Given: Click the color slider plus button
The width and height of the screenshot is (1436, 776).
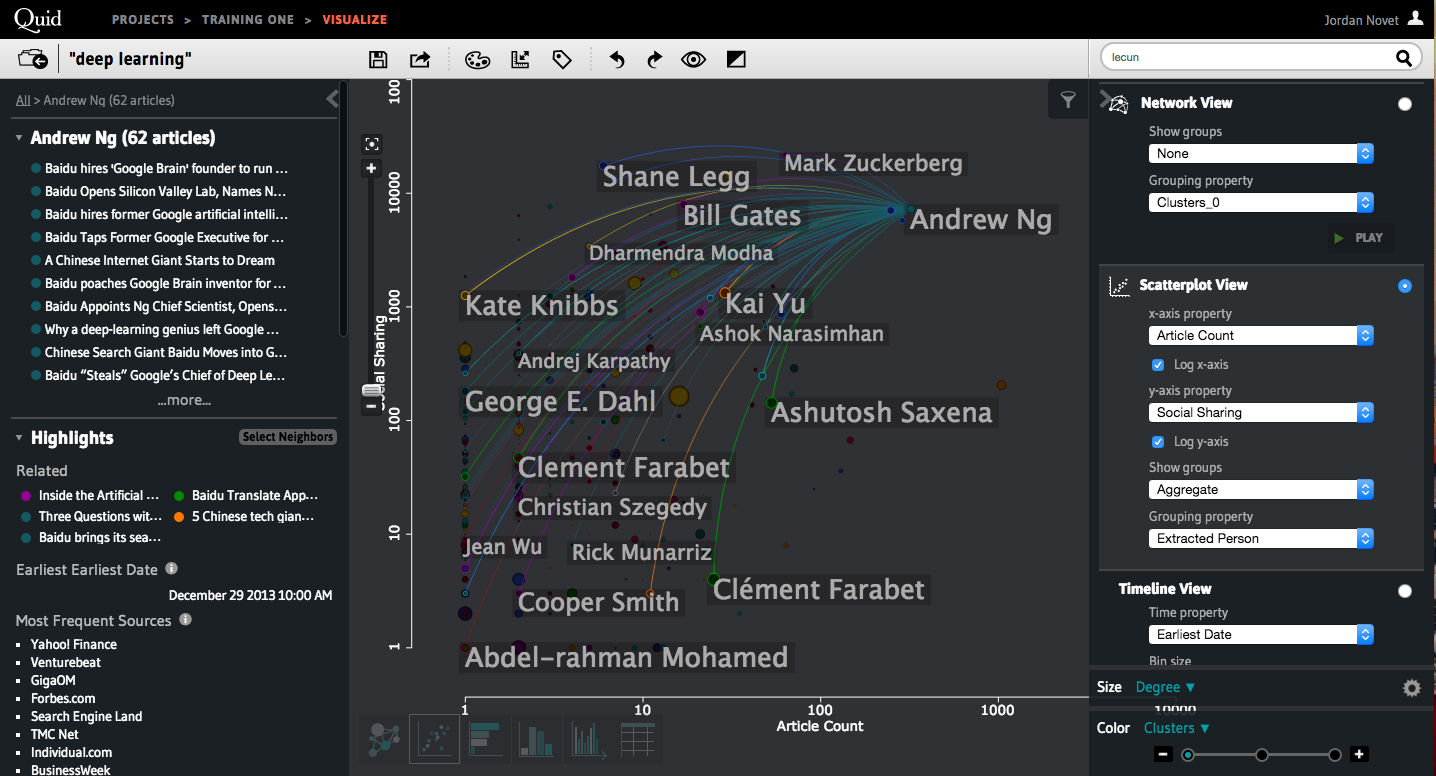Looking at the screenshot, I should click(x=1359, y=755).
